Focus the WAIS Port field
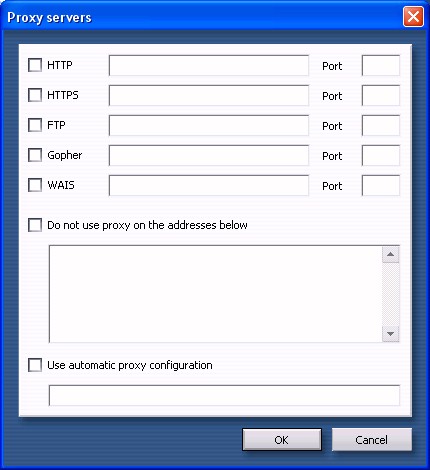The width and height of the screenshot is (430, 470). pos(381,185)
